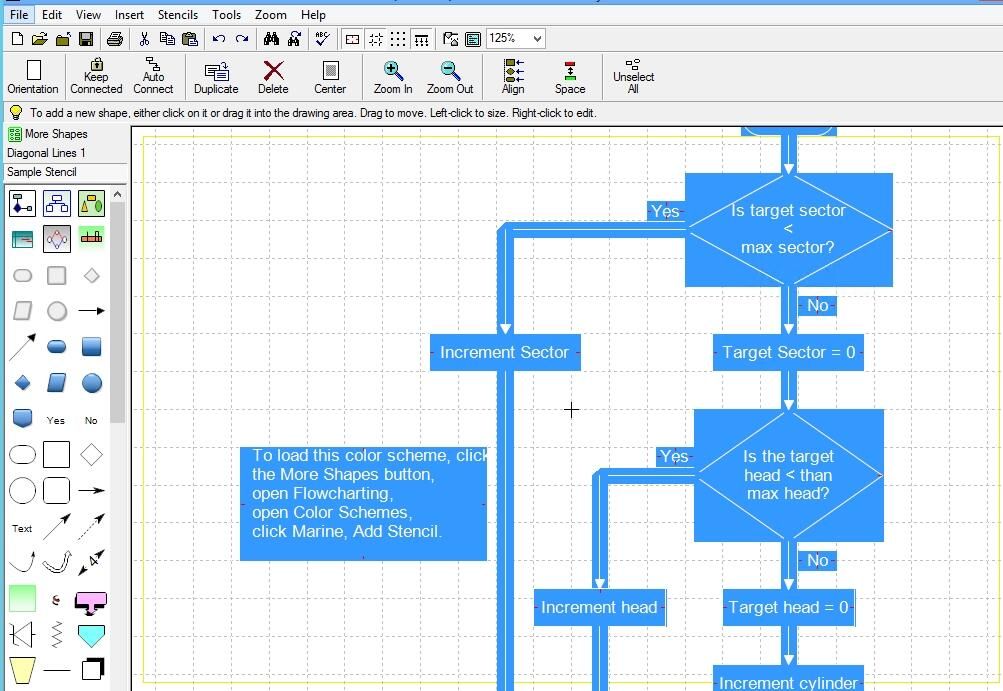Toggle the dotted grid display icon
Screen dimensions: 1003x691
pyautogui.click(x=398, y=39)
